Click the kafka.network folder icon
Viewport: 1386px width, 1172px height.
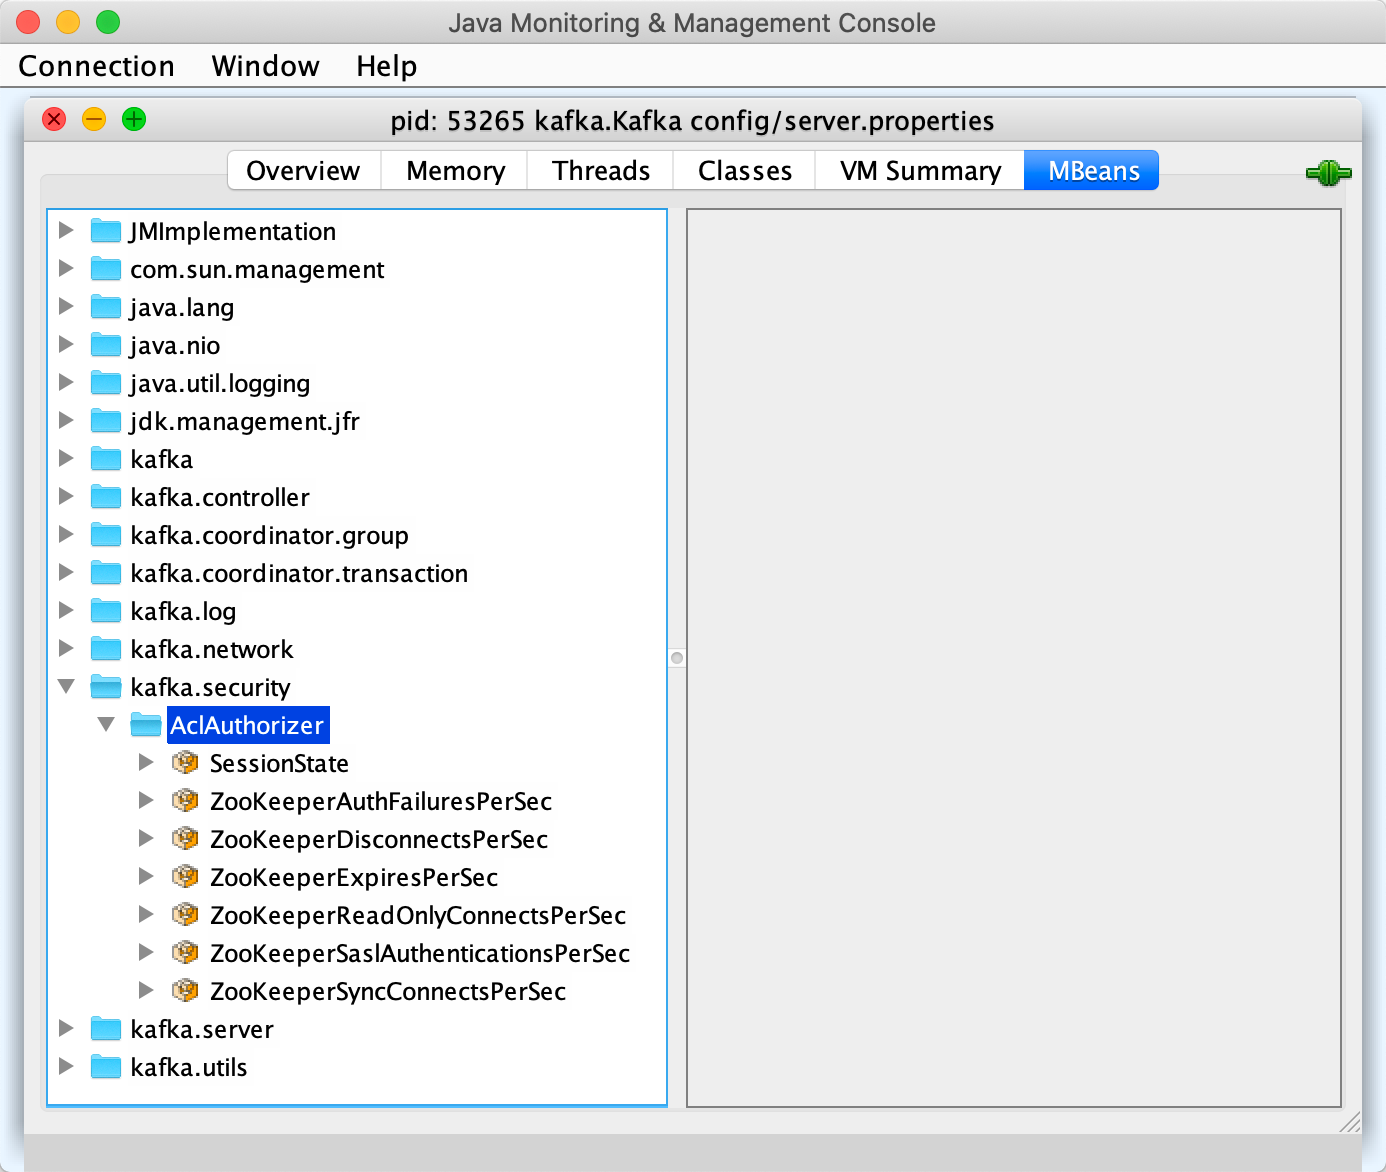point(105,649)
